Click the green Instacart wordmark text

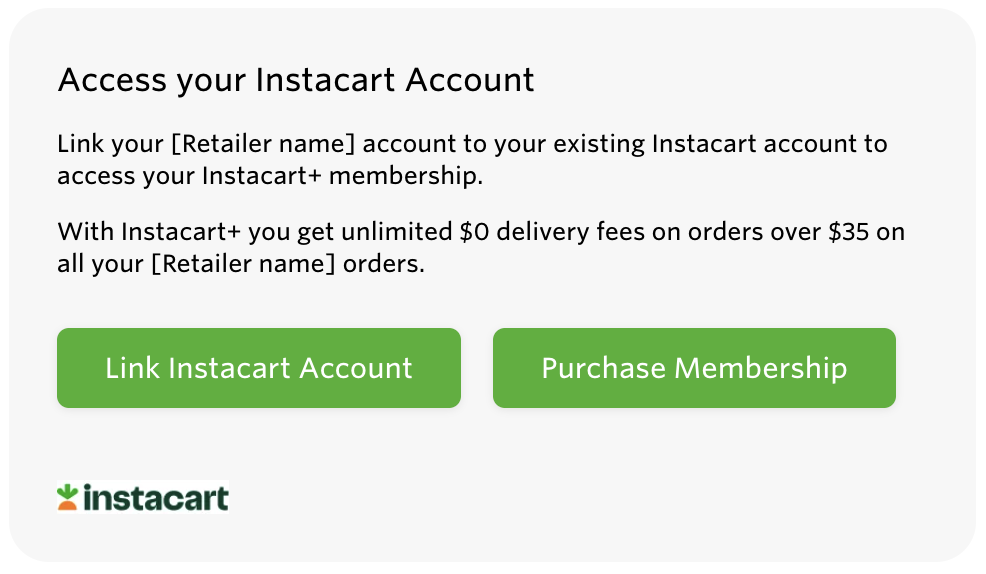click(155, 498)
